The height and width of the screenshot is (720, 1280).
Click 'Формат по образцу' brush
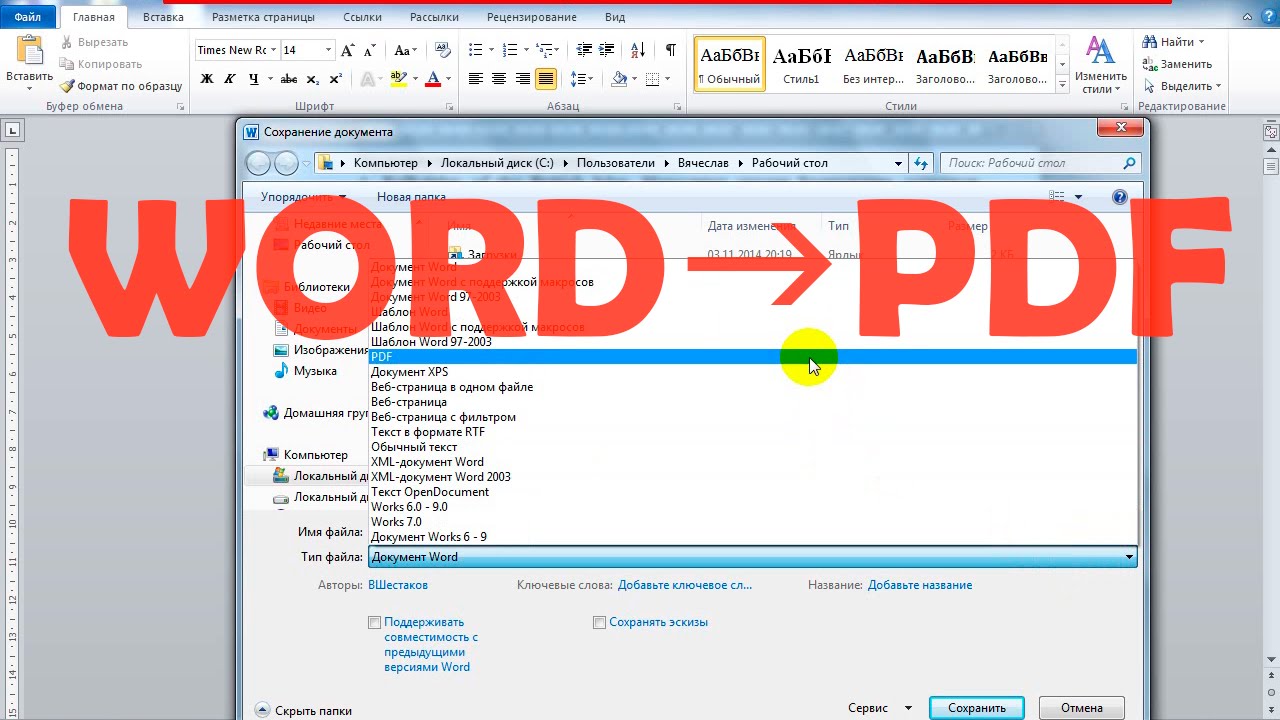tap(121, 86)
